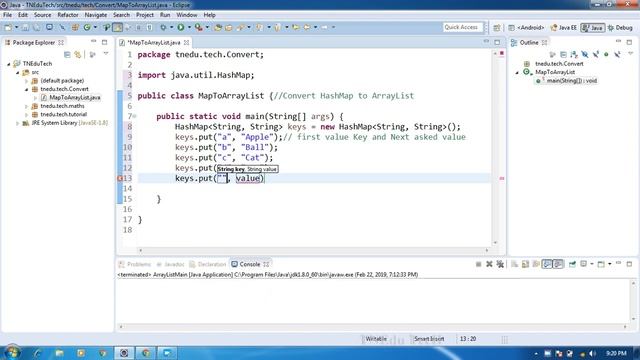Select the Java perspective button
The height and width of the screenshot is (360, 640).
(593, 28)
